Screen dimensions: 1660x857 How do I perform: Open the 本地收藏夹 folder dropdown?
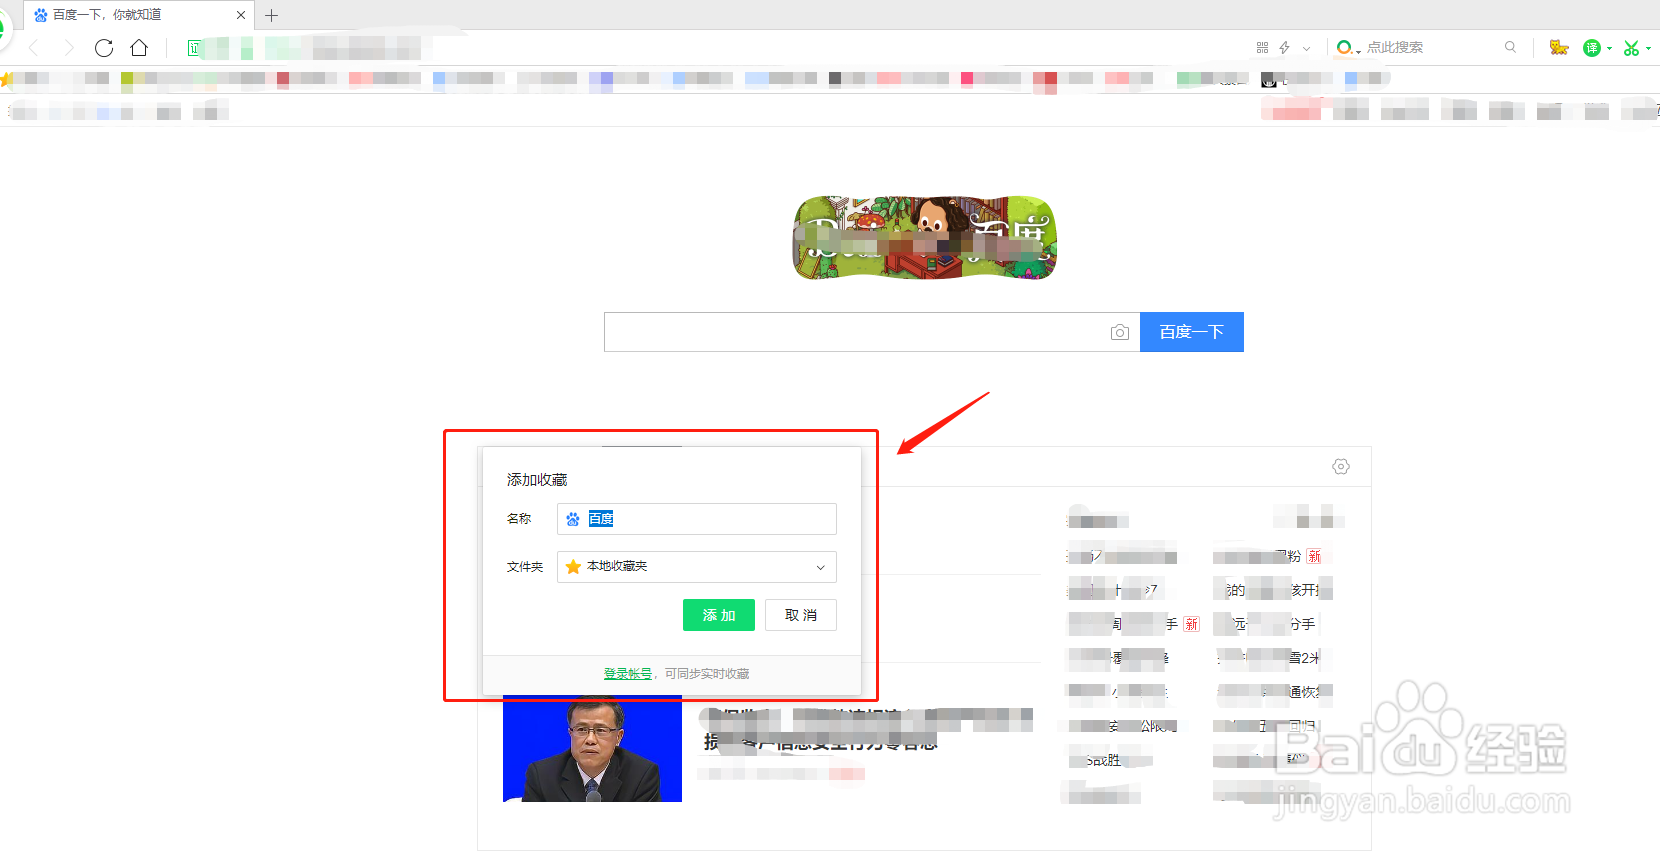697,567
